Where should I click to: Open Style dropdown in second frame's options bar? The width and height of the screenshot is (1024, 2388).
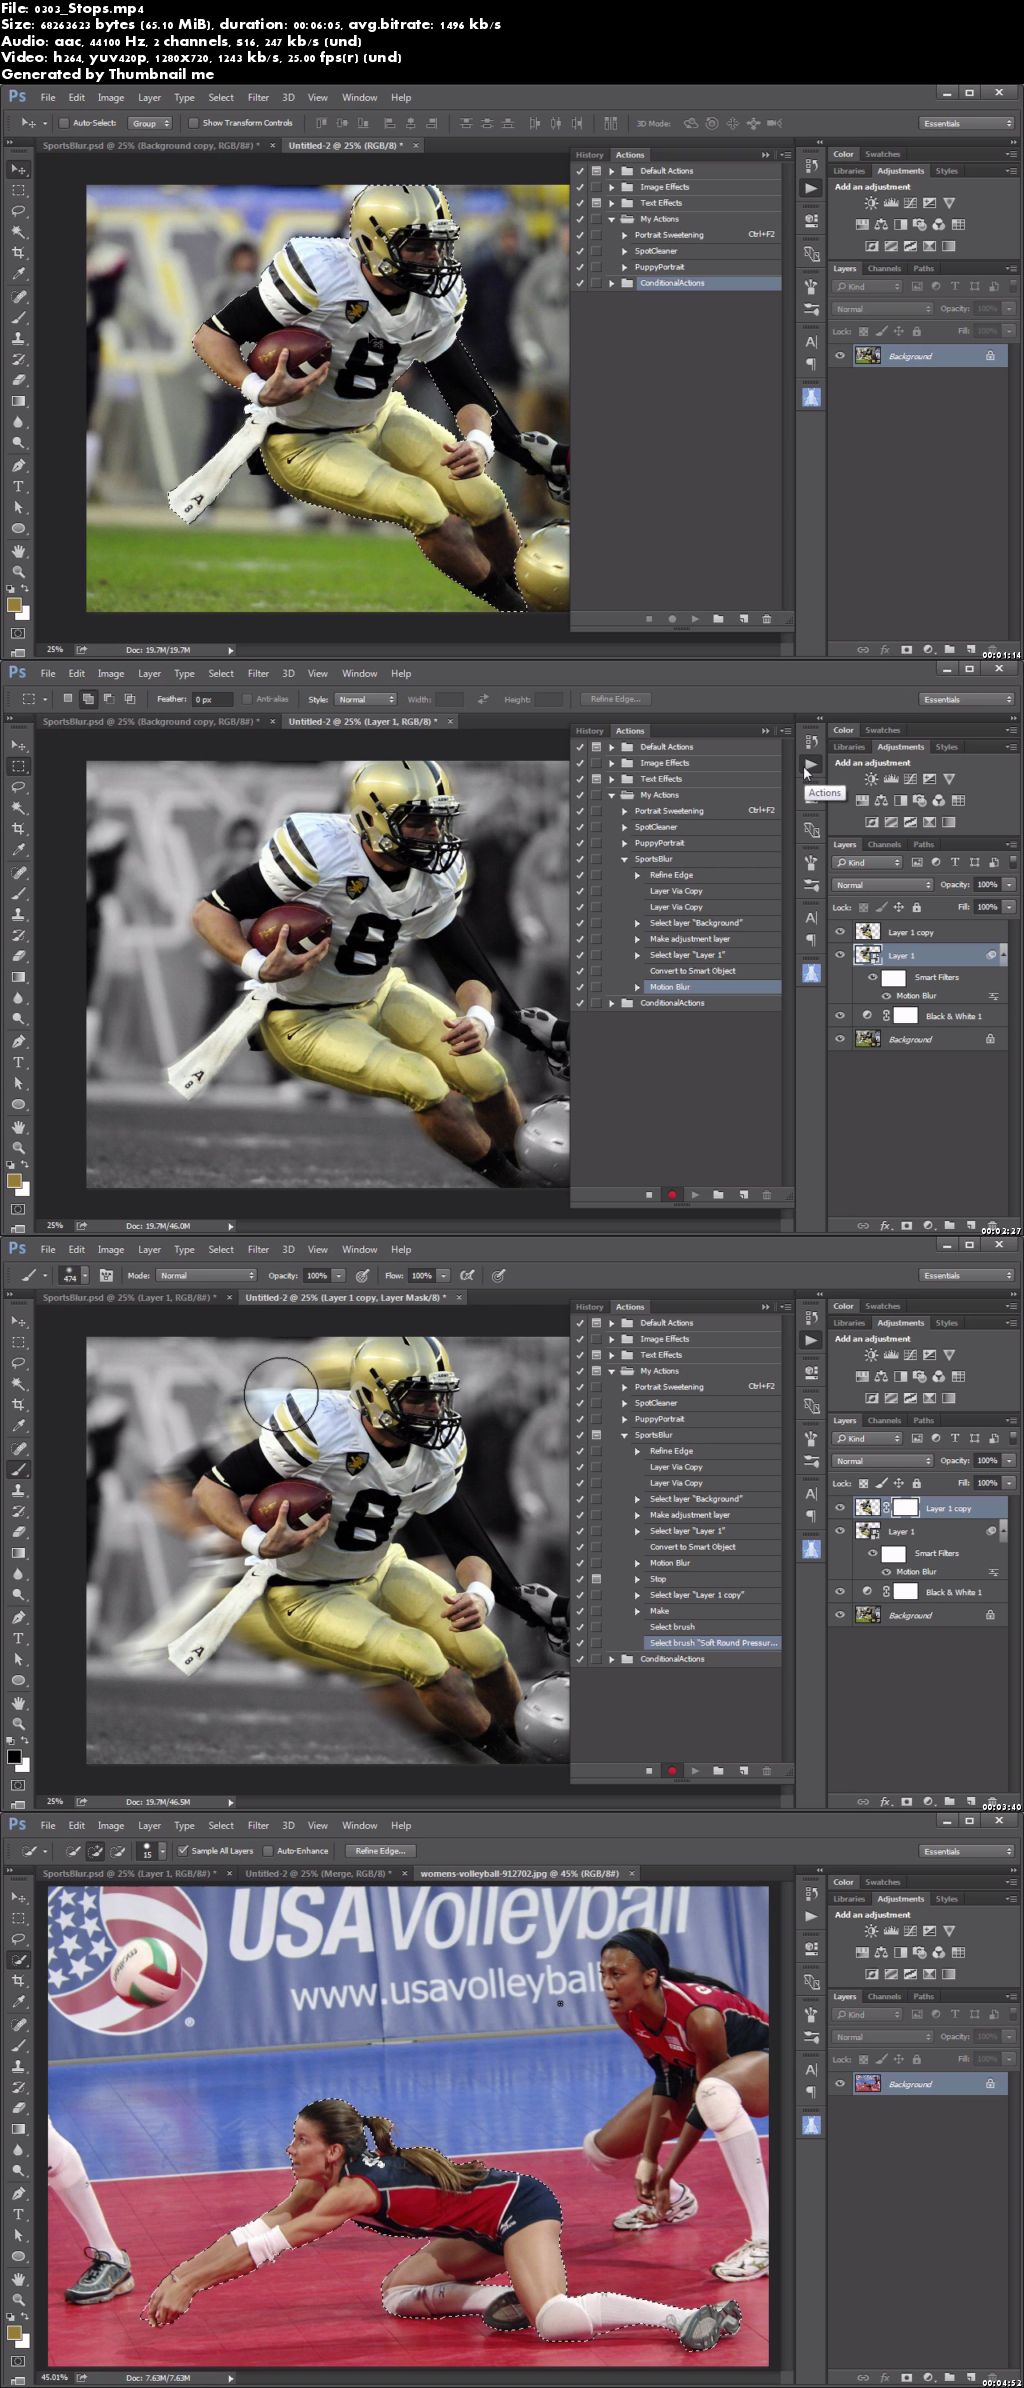366,699
